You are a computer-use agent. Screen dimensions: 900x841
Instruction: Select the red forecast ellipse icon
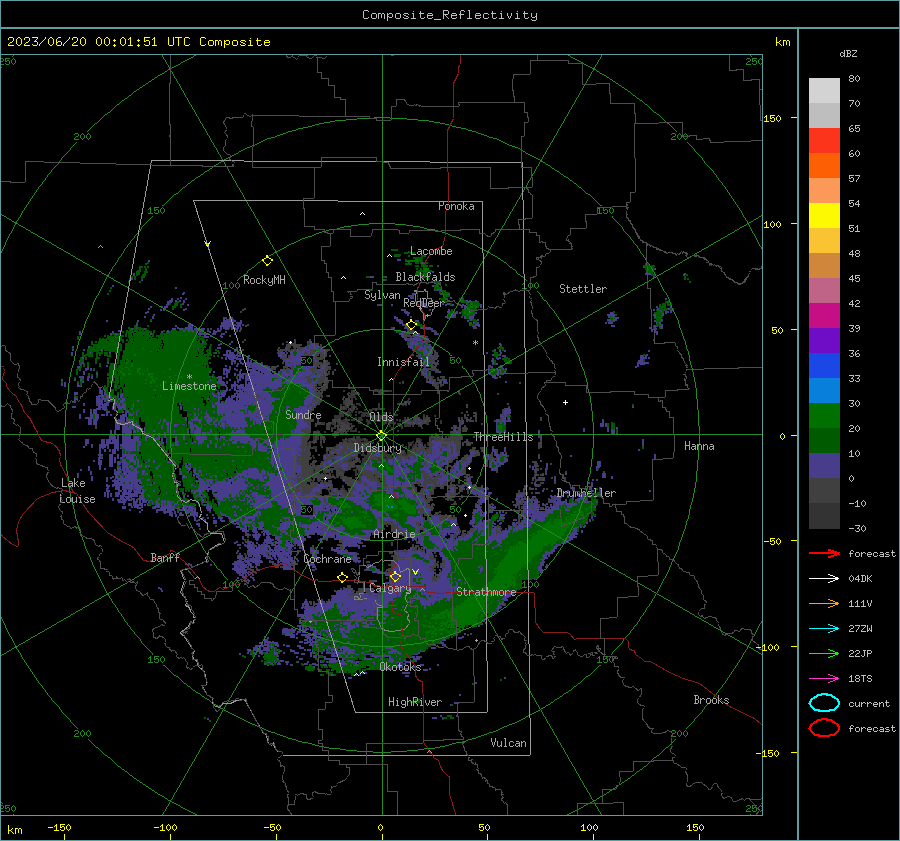coord(824,728)
